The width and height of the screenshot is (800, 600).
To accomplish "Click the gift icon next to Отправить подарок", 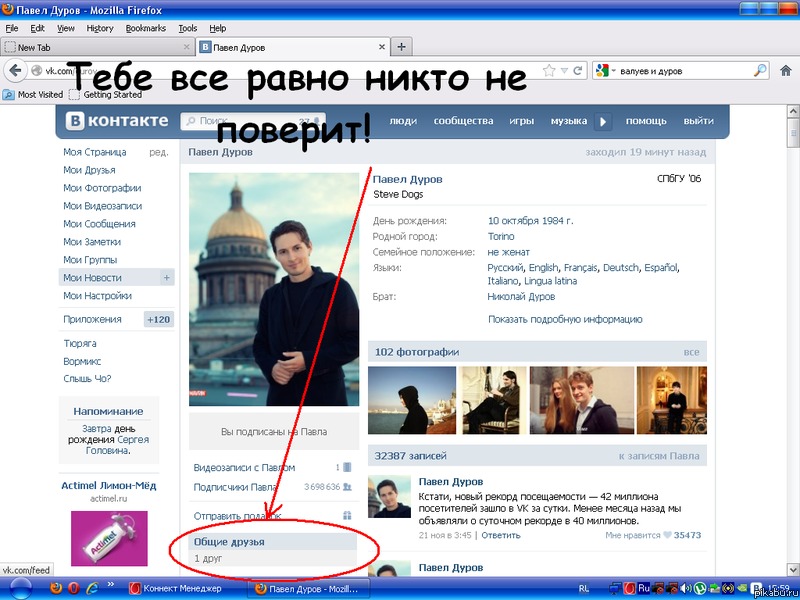I will coord(347,515).
